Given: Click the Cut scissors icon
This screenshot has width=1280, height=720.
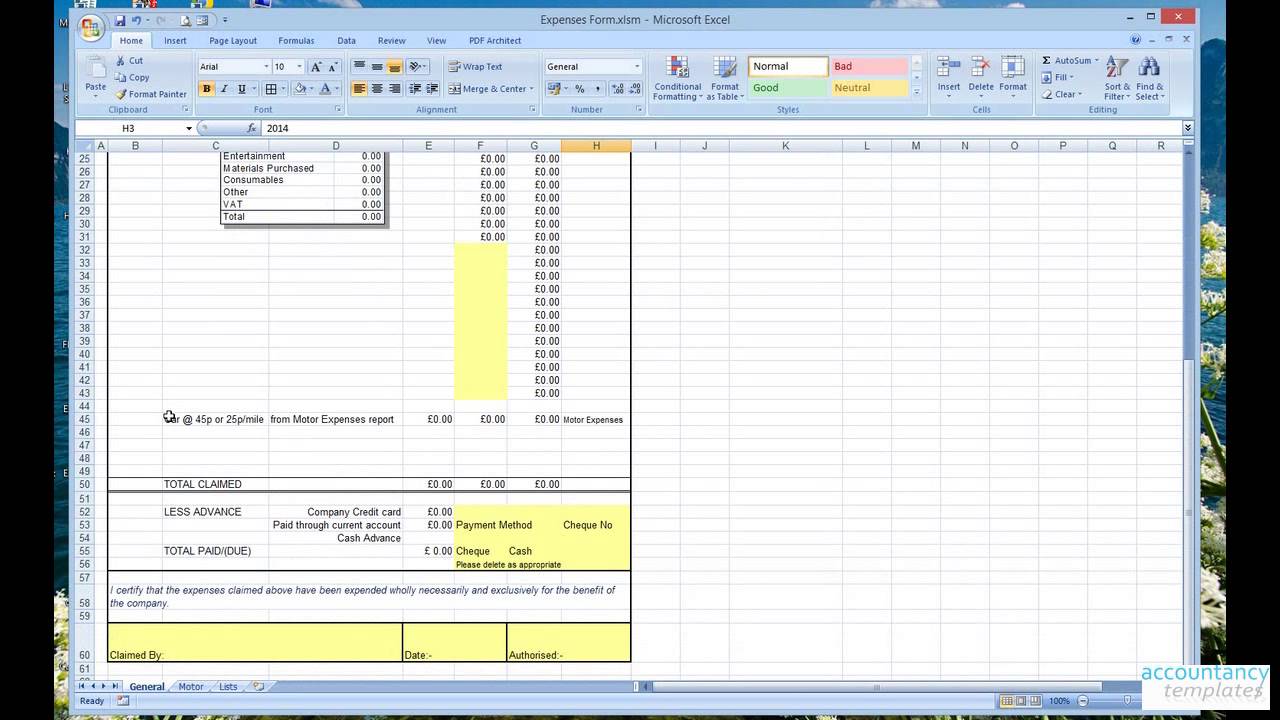Looking at the screenshot, I should (x=121, y=61).
